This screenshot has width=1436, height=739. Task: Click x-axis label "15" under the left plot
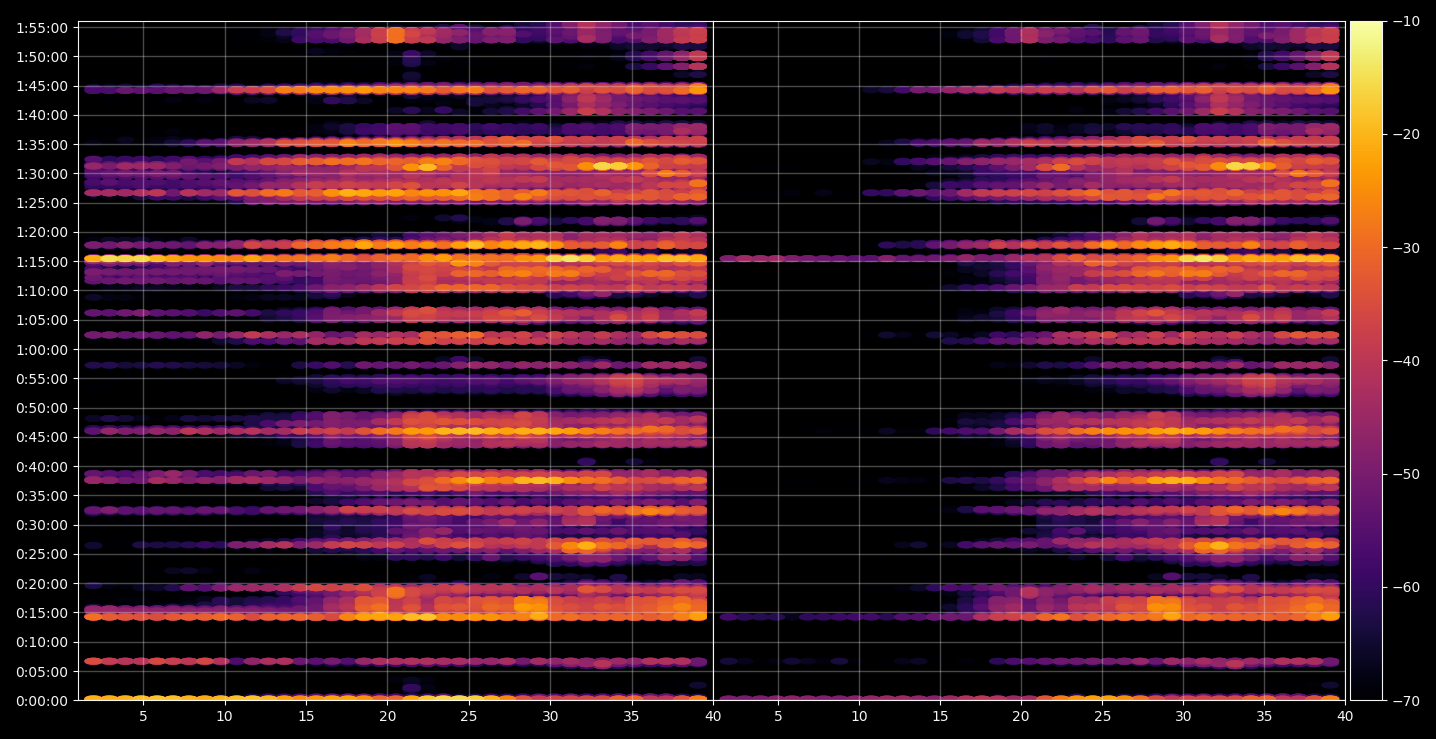pos(306,716)
